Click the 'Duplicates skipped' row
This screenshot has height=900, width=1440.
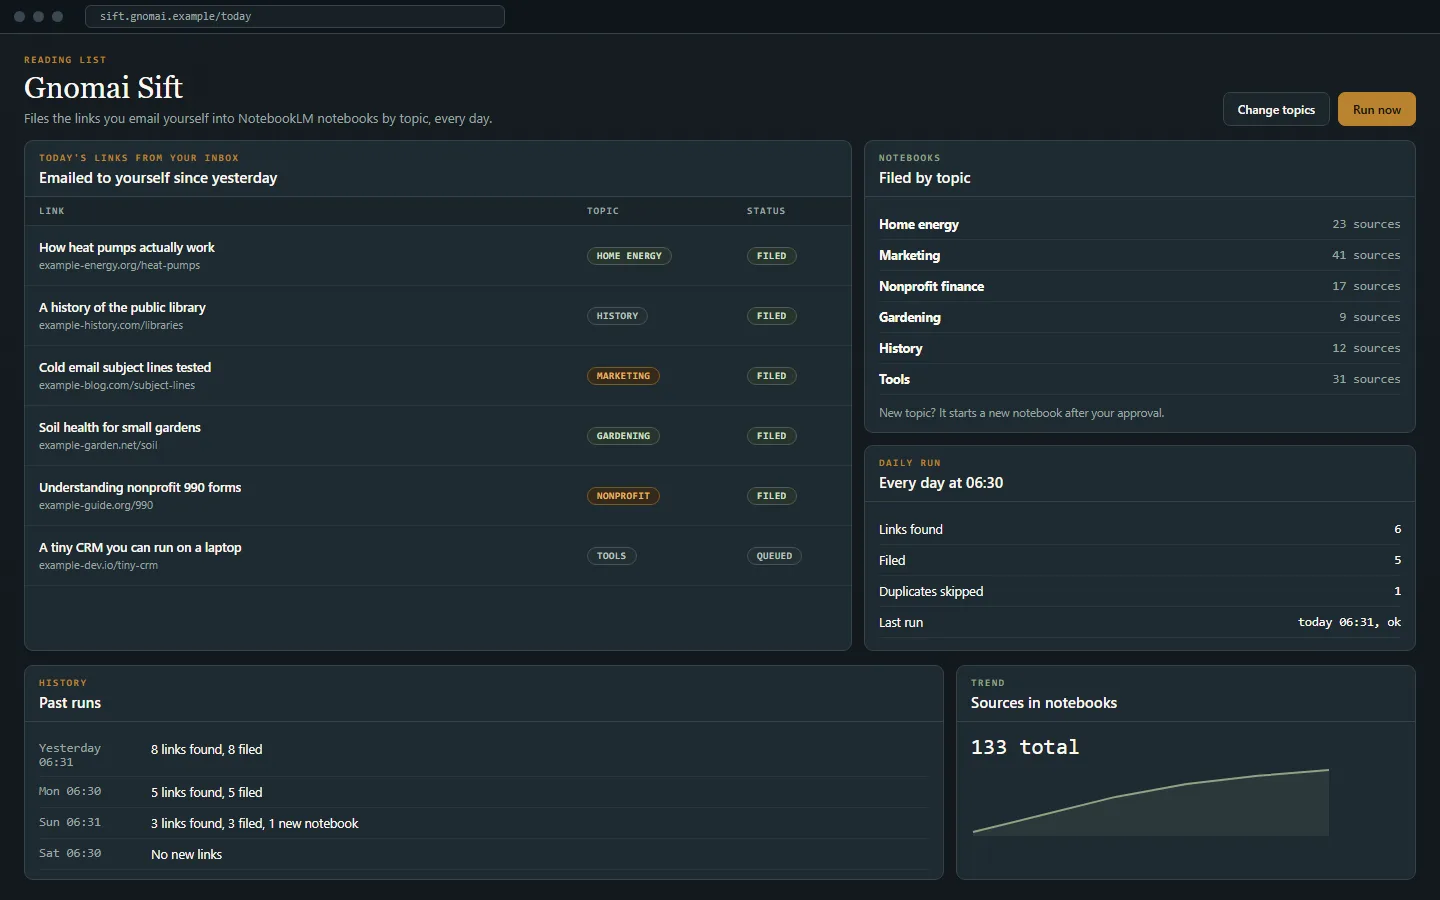coord(1139,592)
